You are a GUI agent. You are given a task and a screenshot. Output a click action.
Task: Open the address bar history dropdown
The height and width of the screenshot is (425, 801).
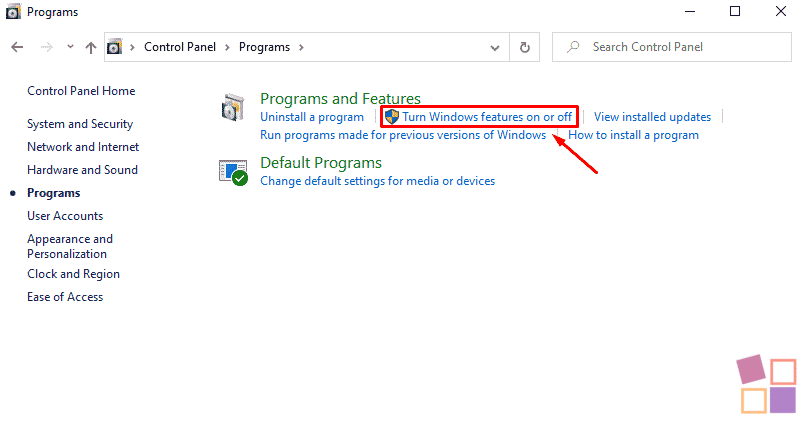(x=494, y=48)
